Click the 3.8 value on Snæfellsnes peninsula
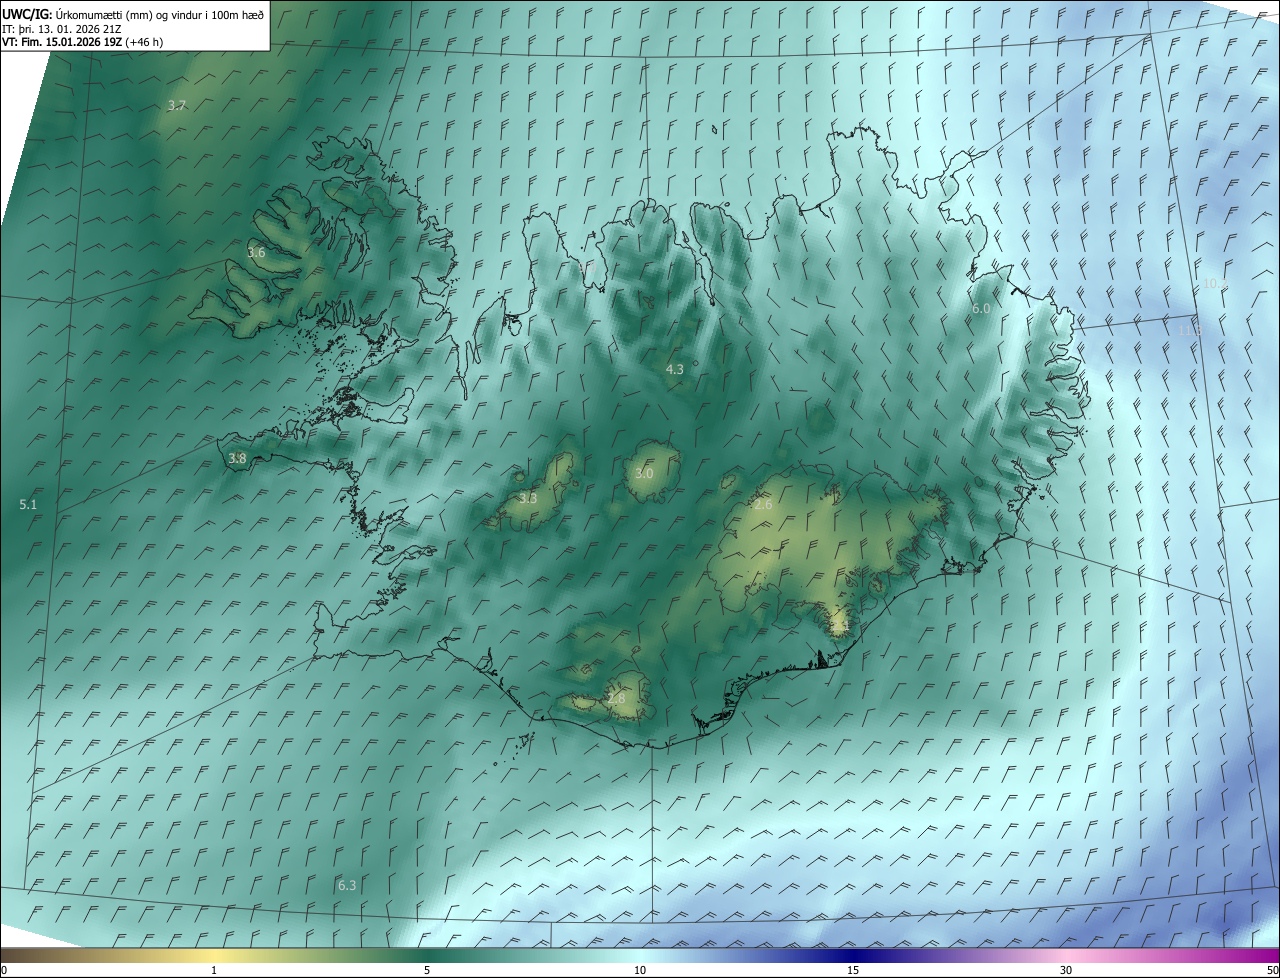The image size is (1280, 978). click(237, 458)
